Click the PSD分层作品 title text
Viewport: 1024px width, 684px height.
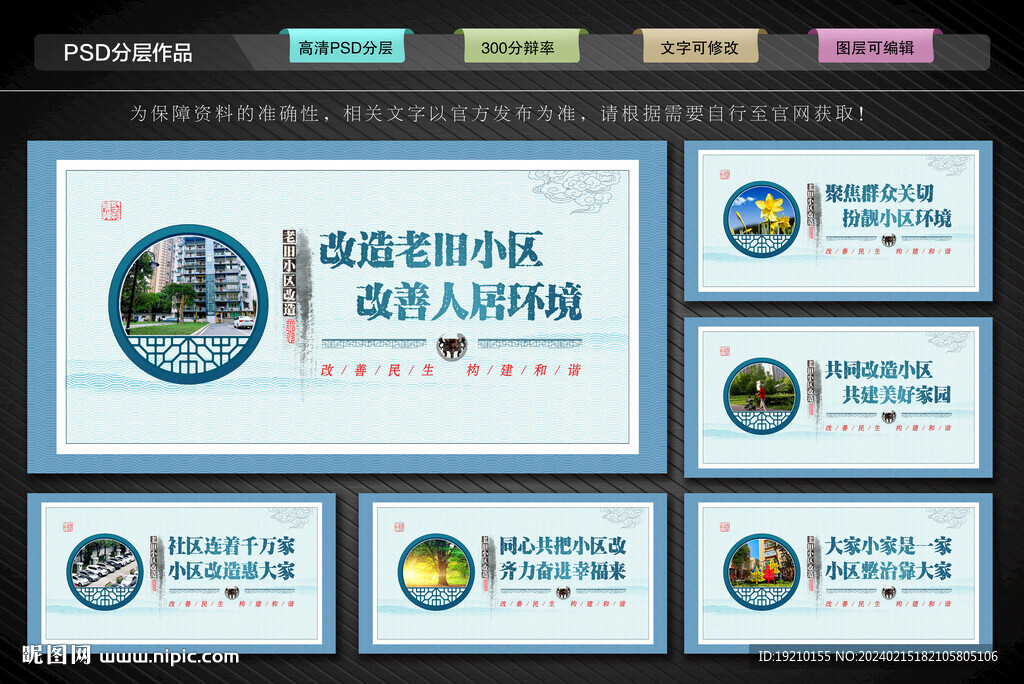pos(128,52)
